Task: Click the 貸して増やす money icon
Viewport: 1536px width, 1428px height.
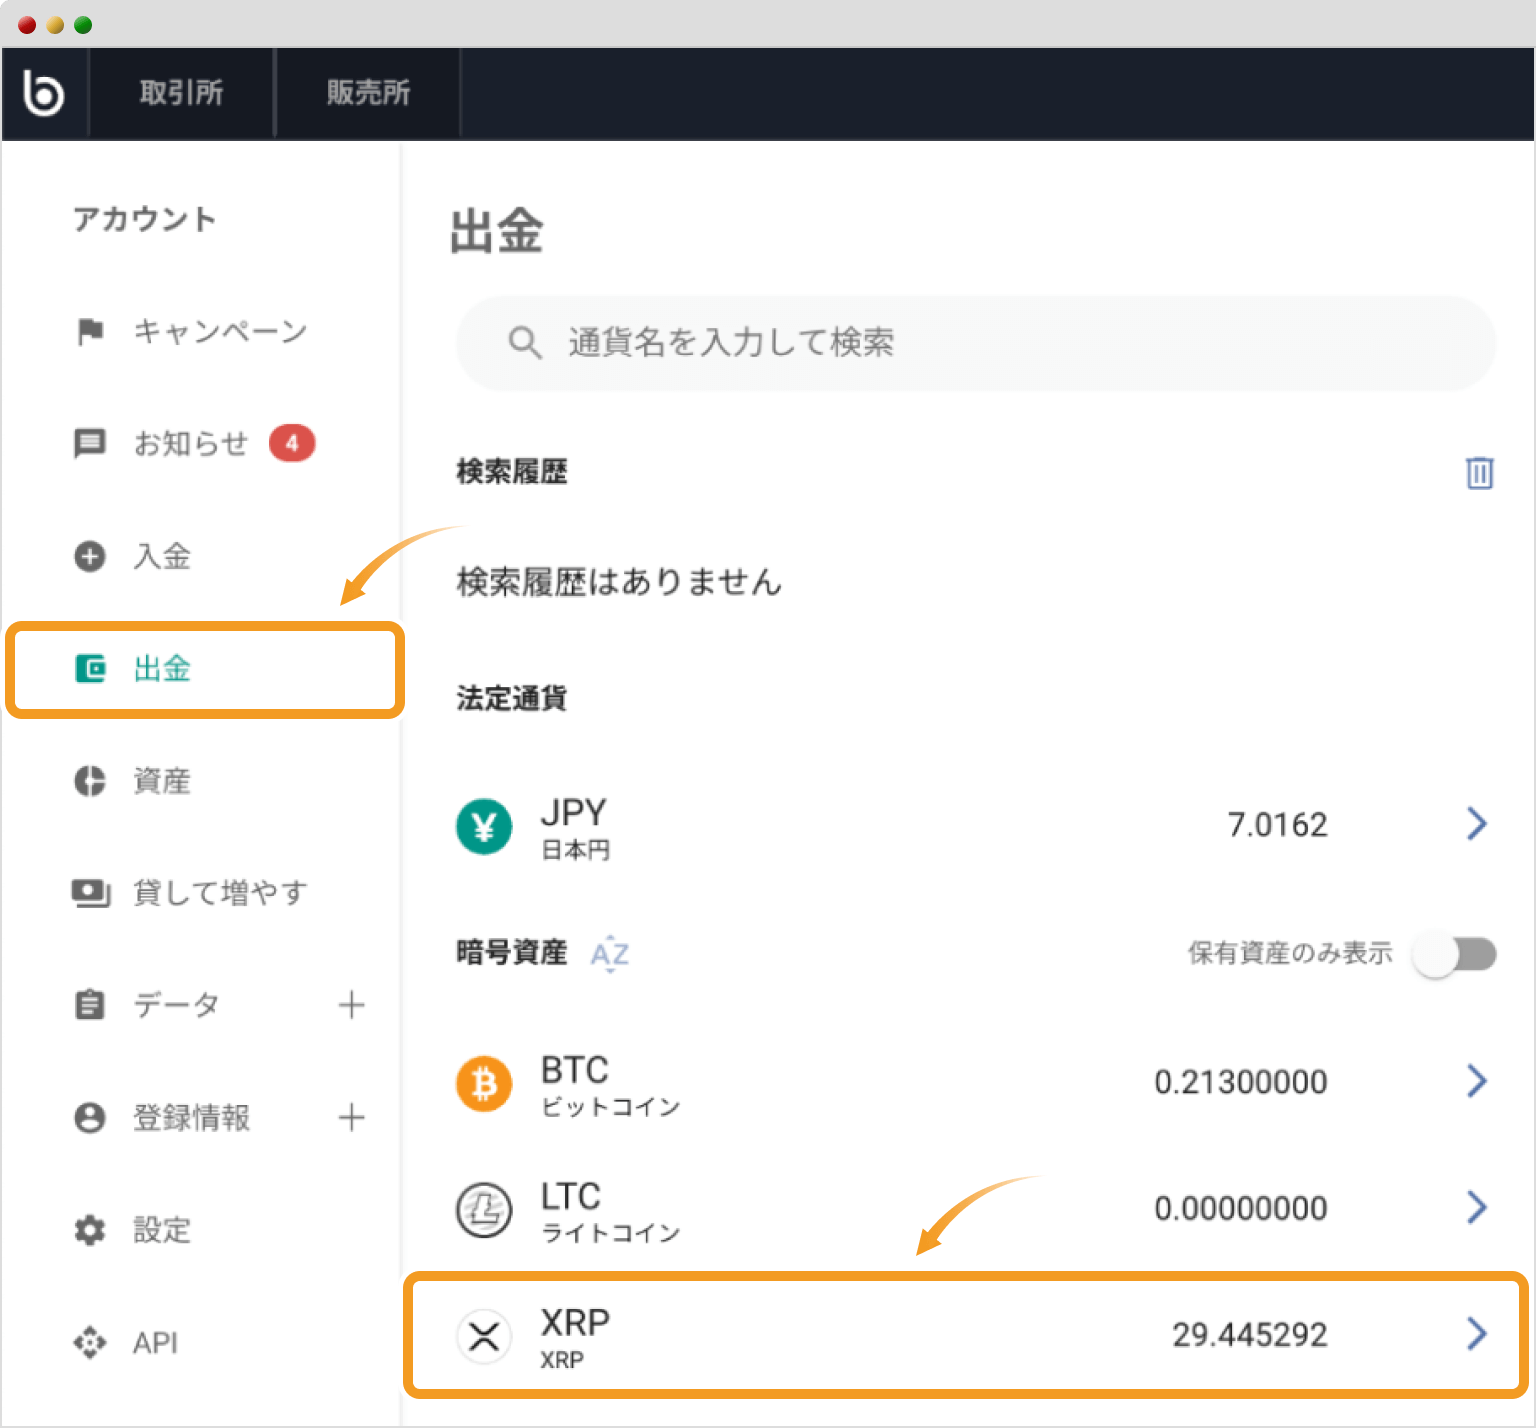Action: coord(90,893)
